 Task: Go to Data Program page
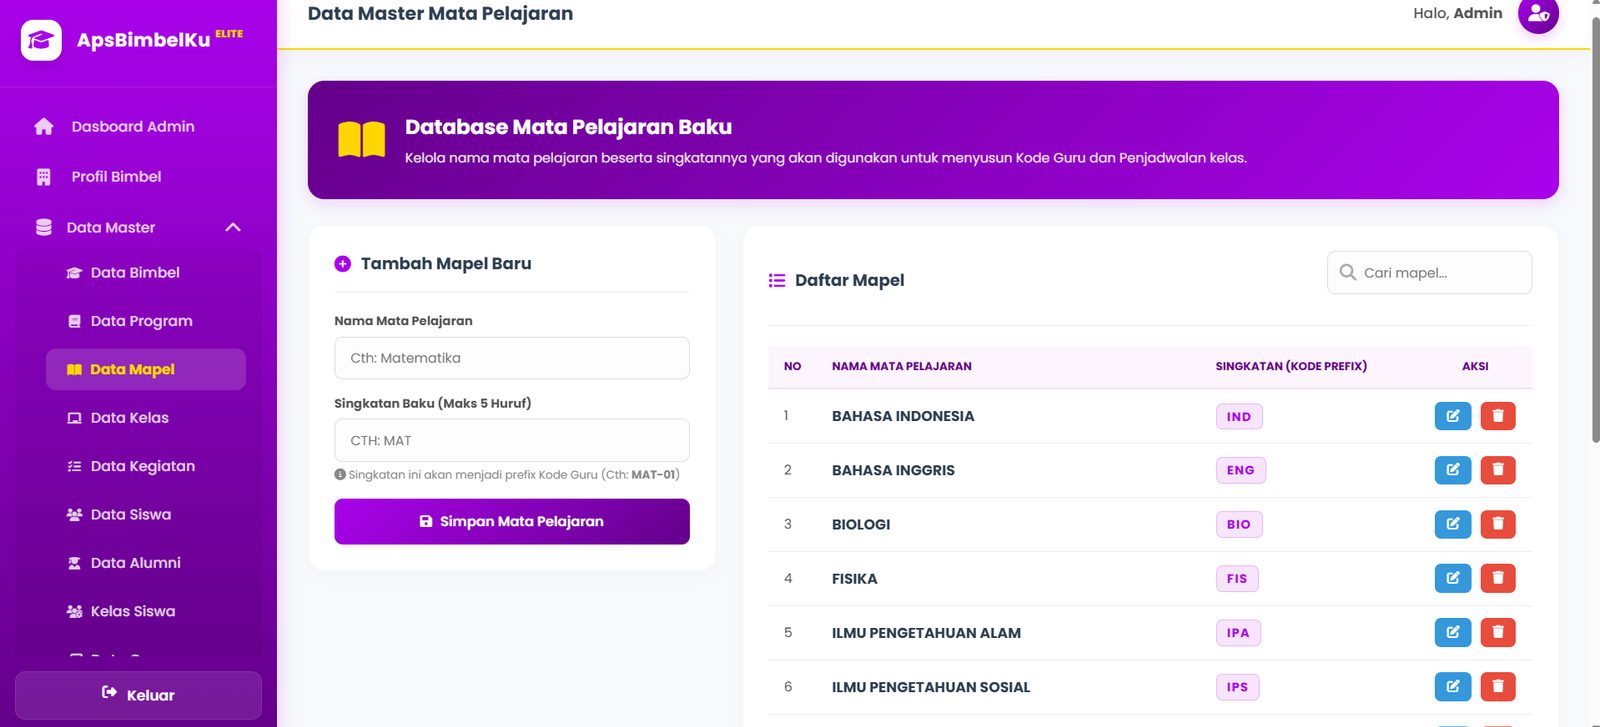146,321
